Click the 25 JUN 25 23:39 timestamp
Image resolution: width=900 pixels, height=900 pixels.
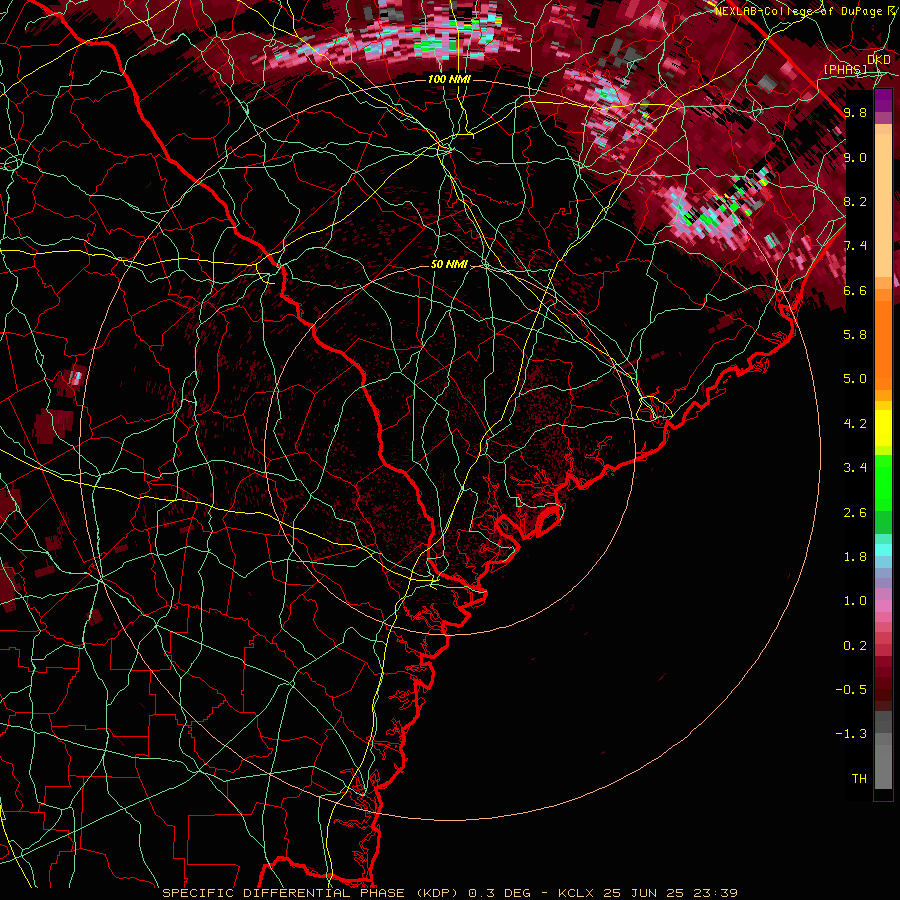pyautogui.click(x=670, y=893)
